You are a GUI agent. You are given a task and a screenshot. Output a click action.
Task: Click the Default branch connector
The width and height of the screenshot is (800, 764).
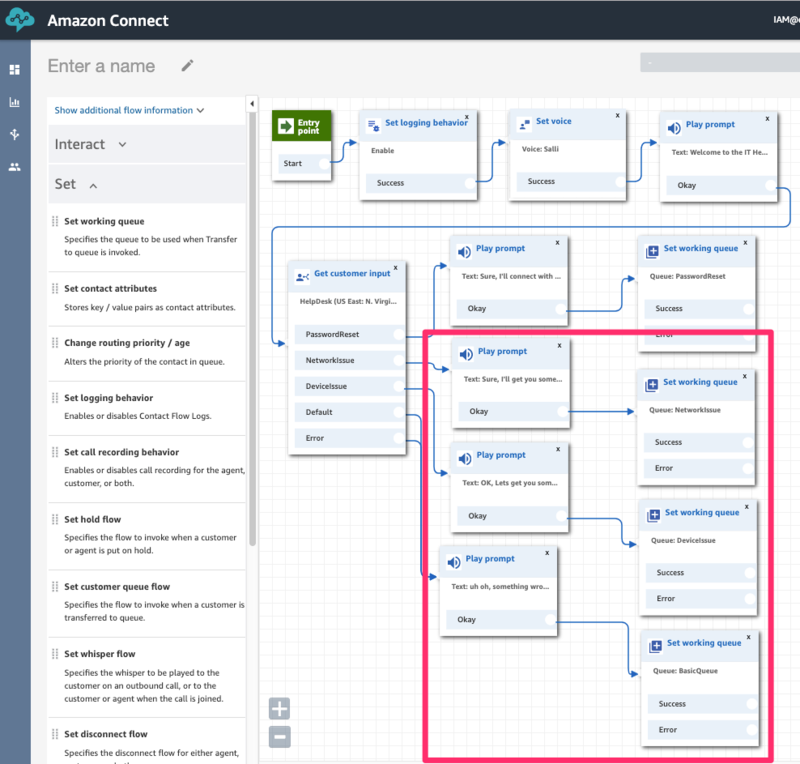(398, 412)
